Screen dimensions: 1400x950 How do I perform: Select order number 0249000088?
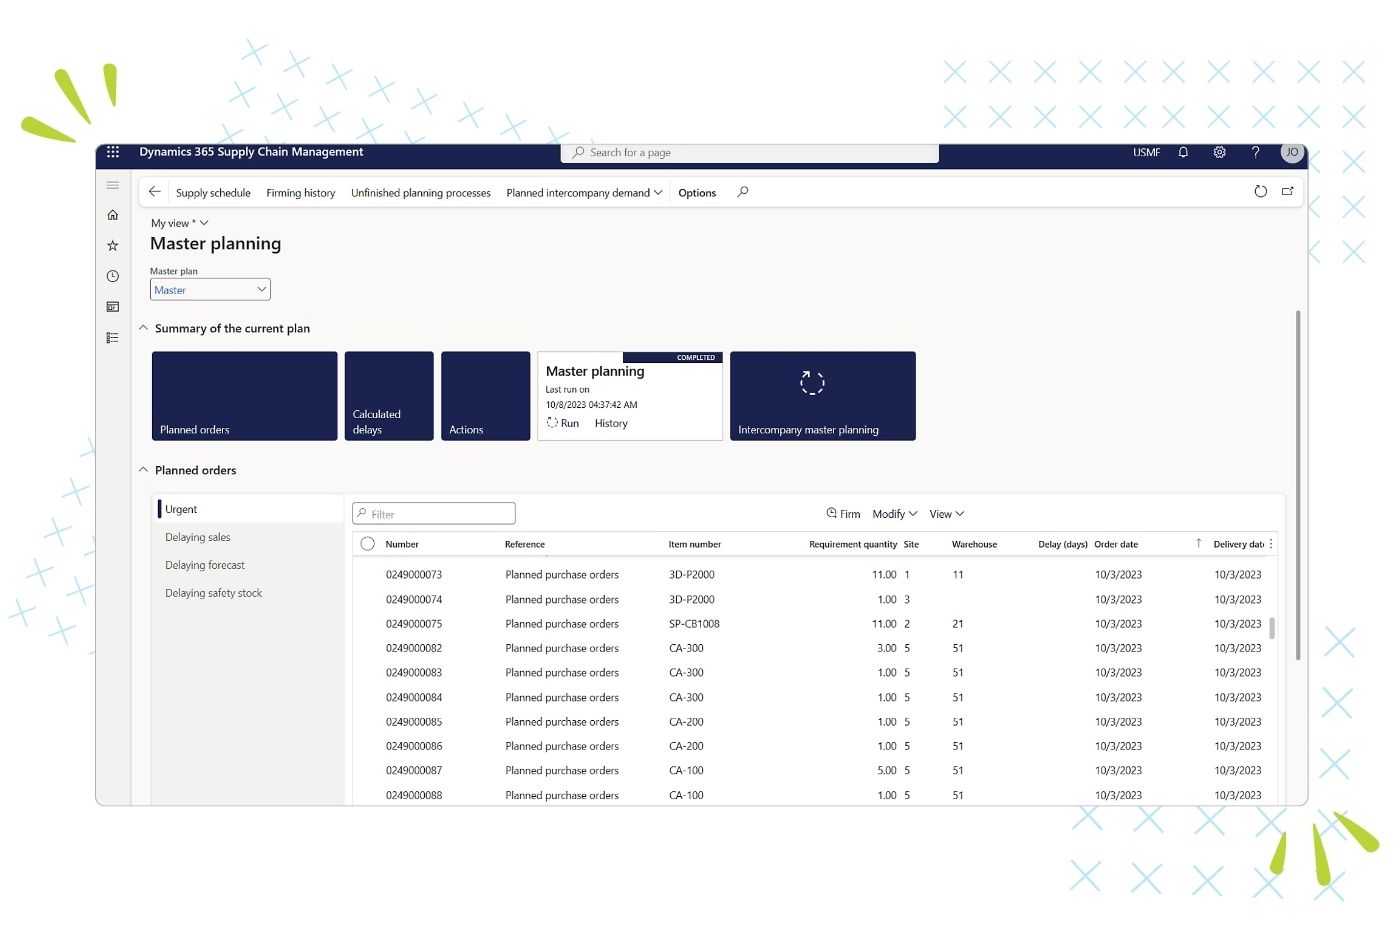414,795
